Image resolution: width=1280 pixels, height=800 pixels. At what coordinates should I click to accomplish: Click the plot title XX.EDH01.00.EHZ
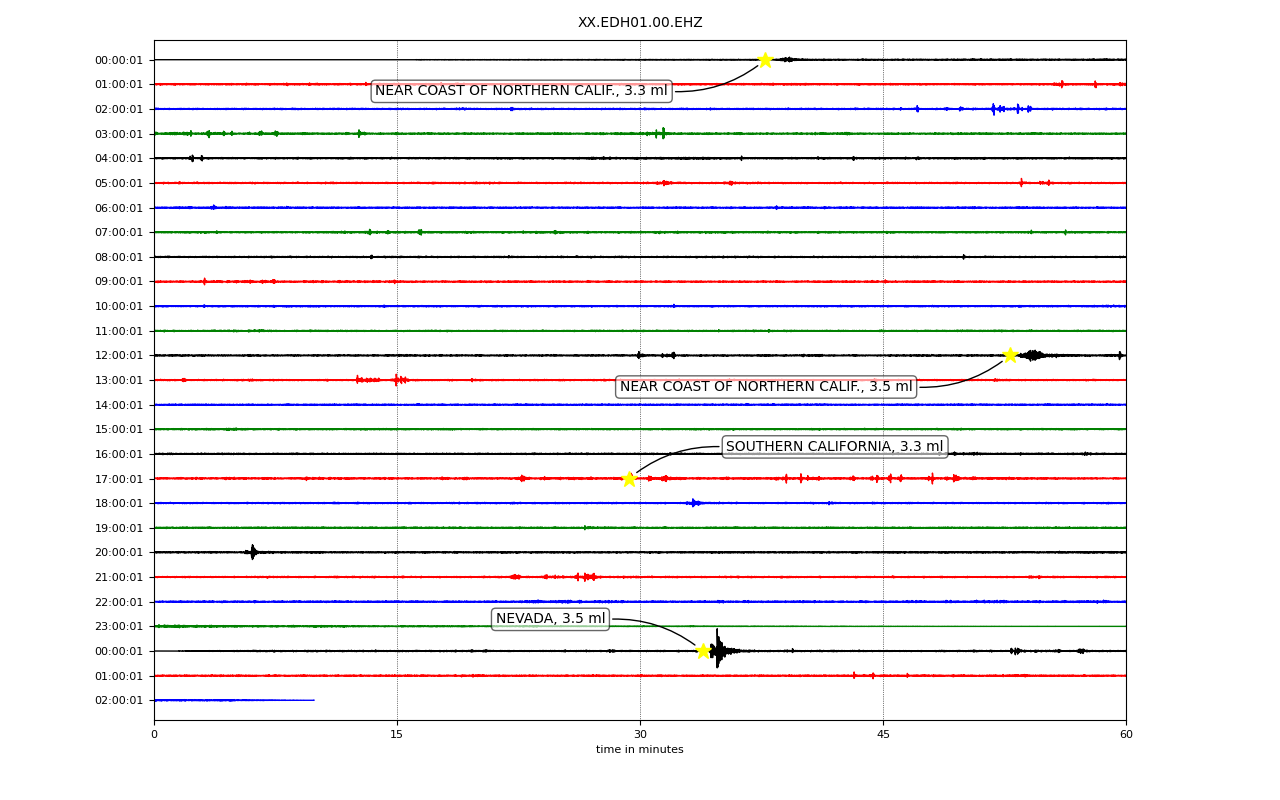[640, 22]
